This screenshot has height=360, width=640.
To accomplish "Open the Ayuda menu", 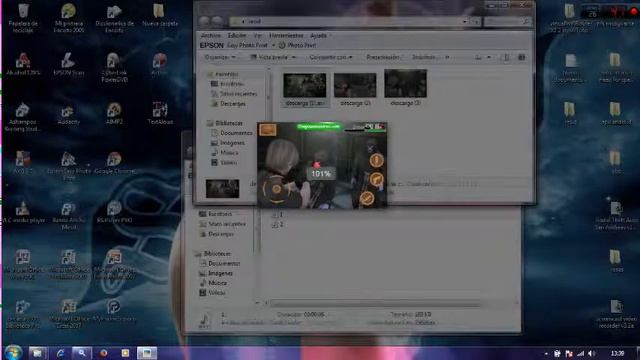I will click(318, 36).
